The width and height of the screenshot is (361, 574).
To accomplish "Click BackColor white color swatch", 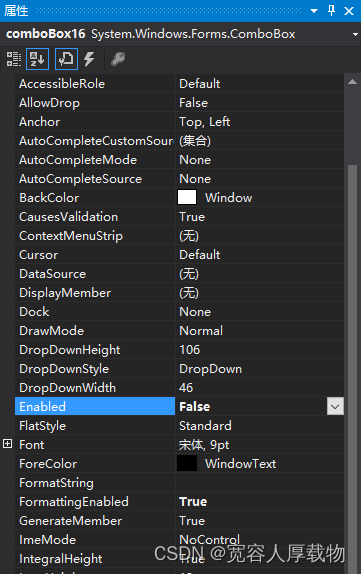I will 187,197.
